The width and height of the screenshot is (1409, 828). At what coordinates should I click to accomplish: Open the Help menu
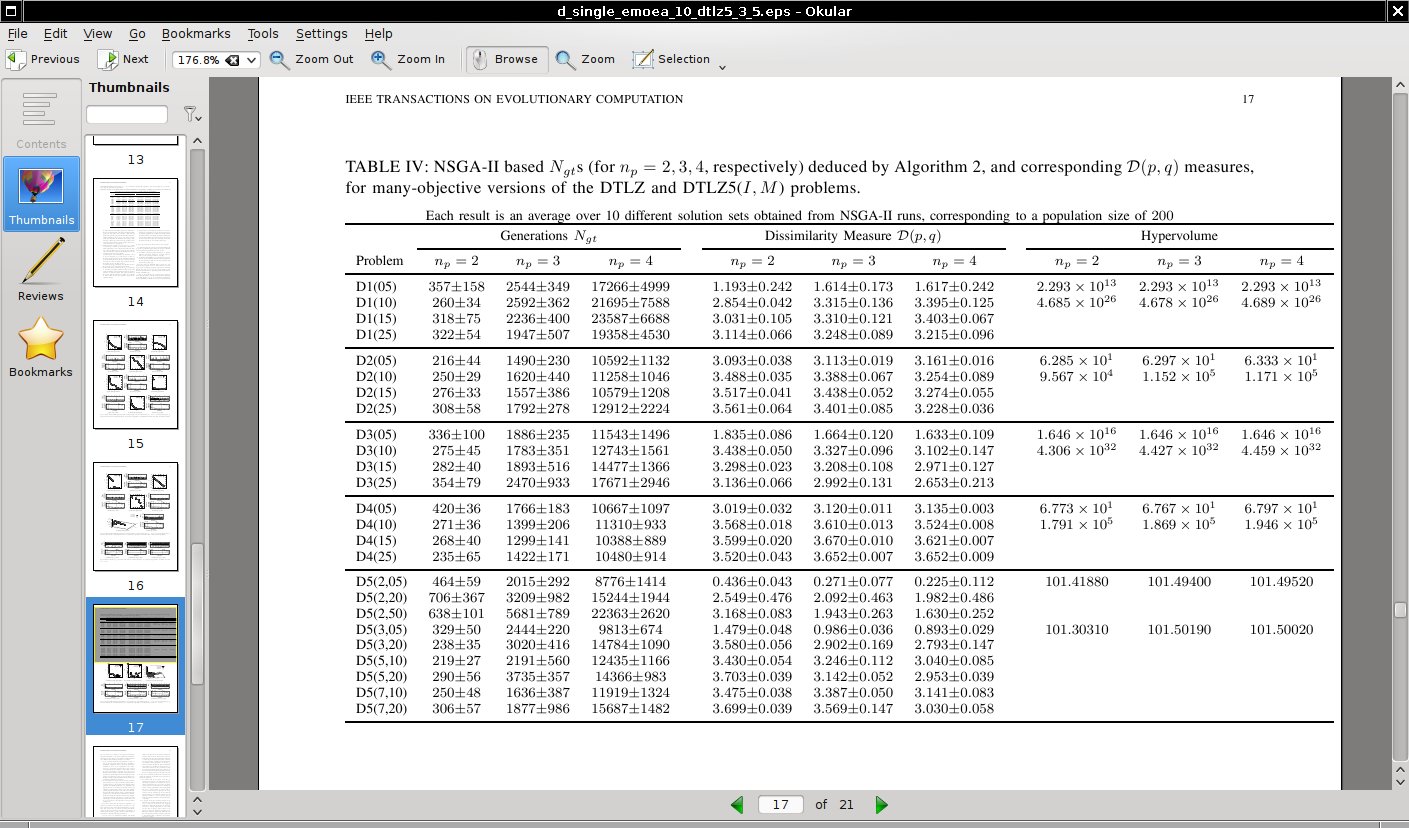(379, 34)
